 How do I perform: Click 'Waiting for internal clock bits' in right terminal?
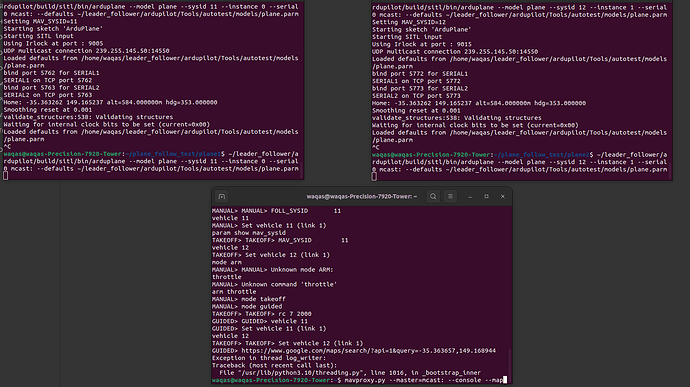475,125
